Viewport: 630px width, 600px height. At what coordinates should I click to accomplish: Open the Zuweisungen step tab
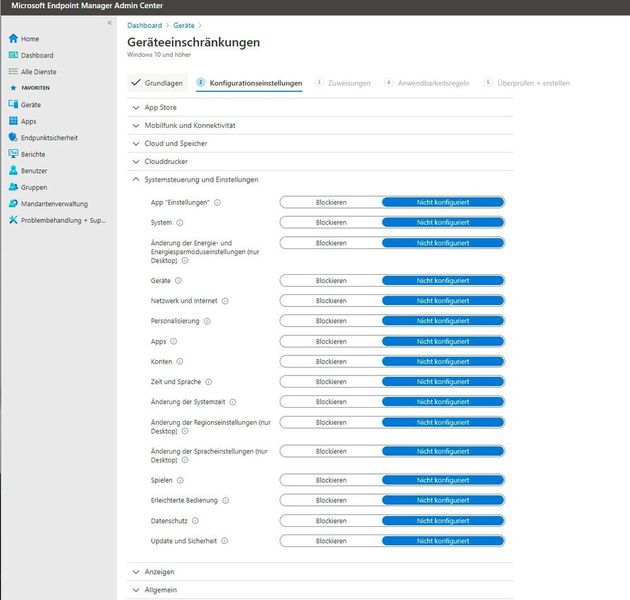(x=343, y=83)
